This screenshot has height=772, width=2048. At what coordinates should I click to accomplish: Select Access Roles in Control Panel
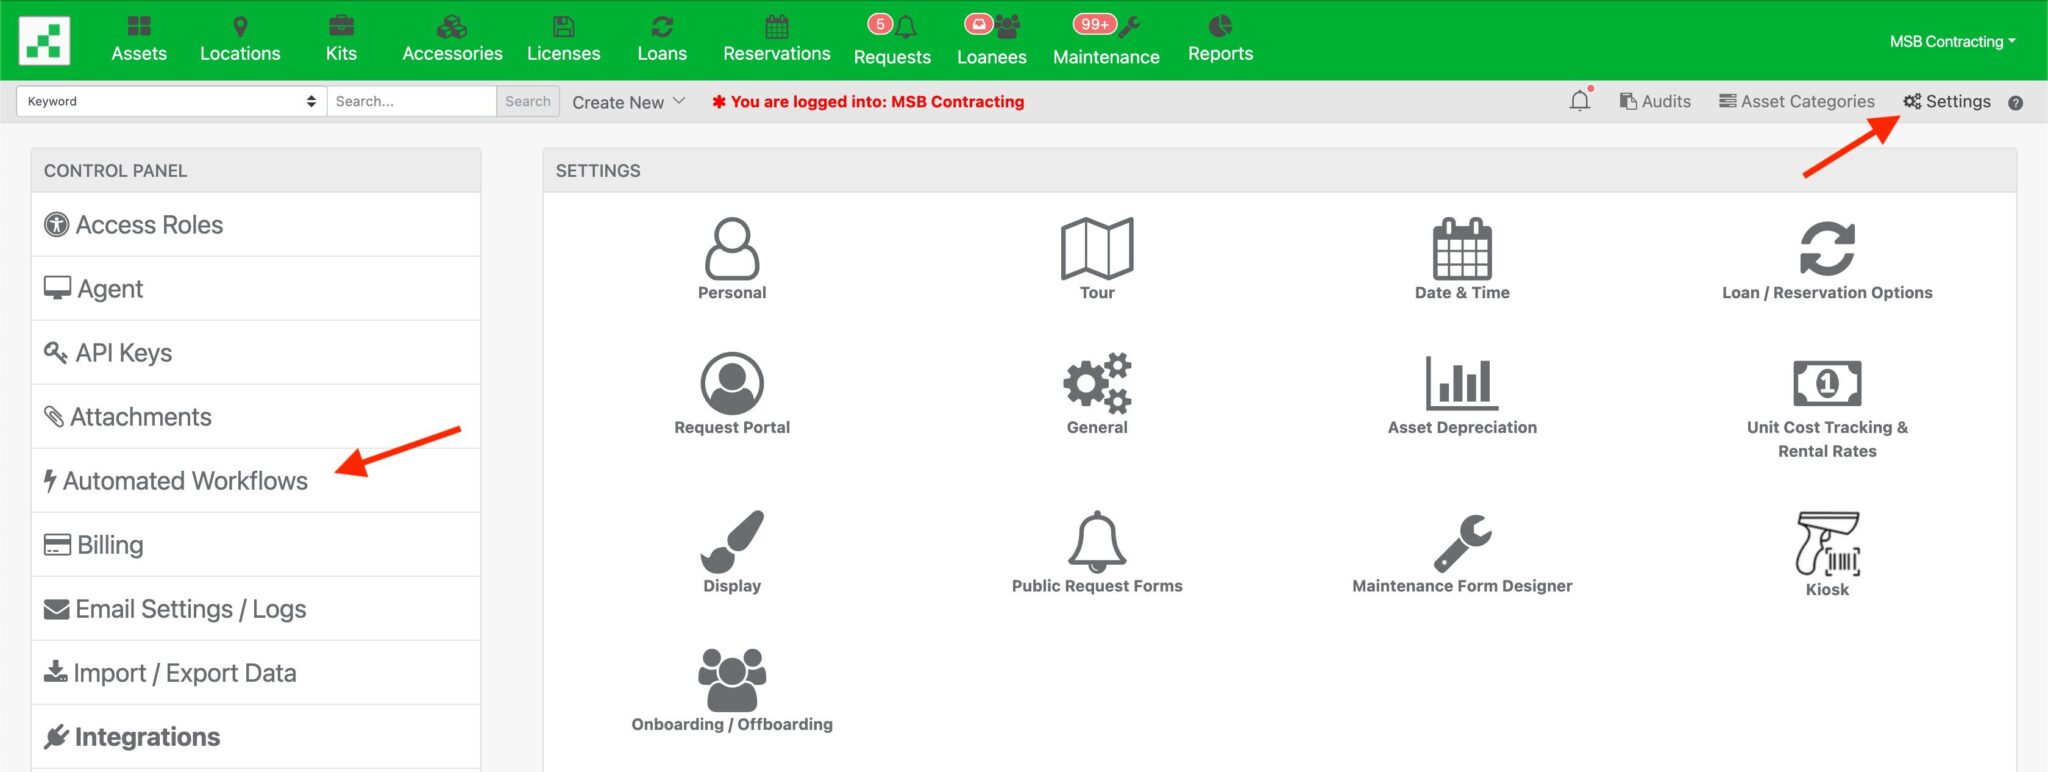256,225
